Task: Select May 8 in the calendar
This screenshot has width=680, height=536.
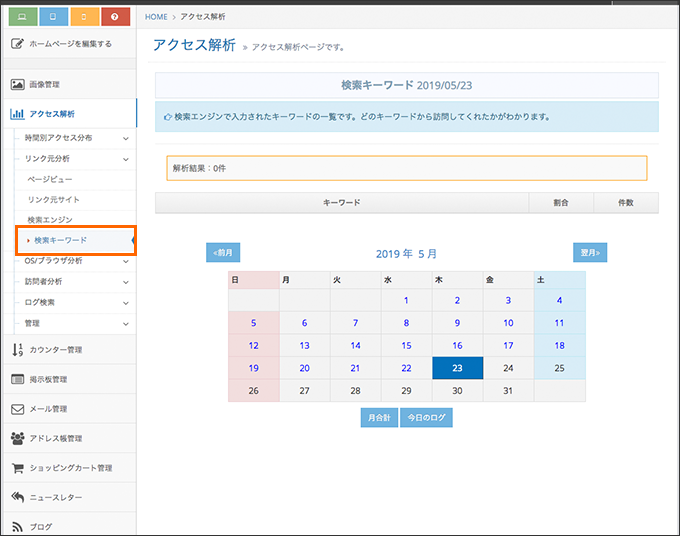Action: 406,323
